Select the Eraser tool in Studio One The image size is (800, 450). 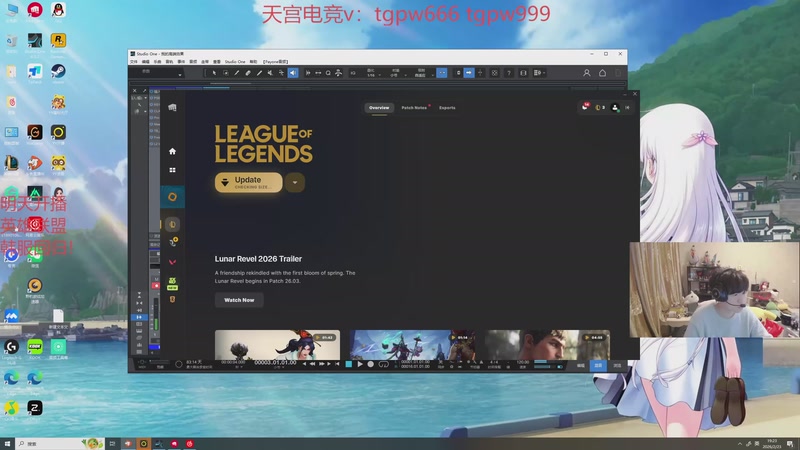[248, 73]
